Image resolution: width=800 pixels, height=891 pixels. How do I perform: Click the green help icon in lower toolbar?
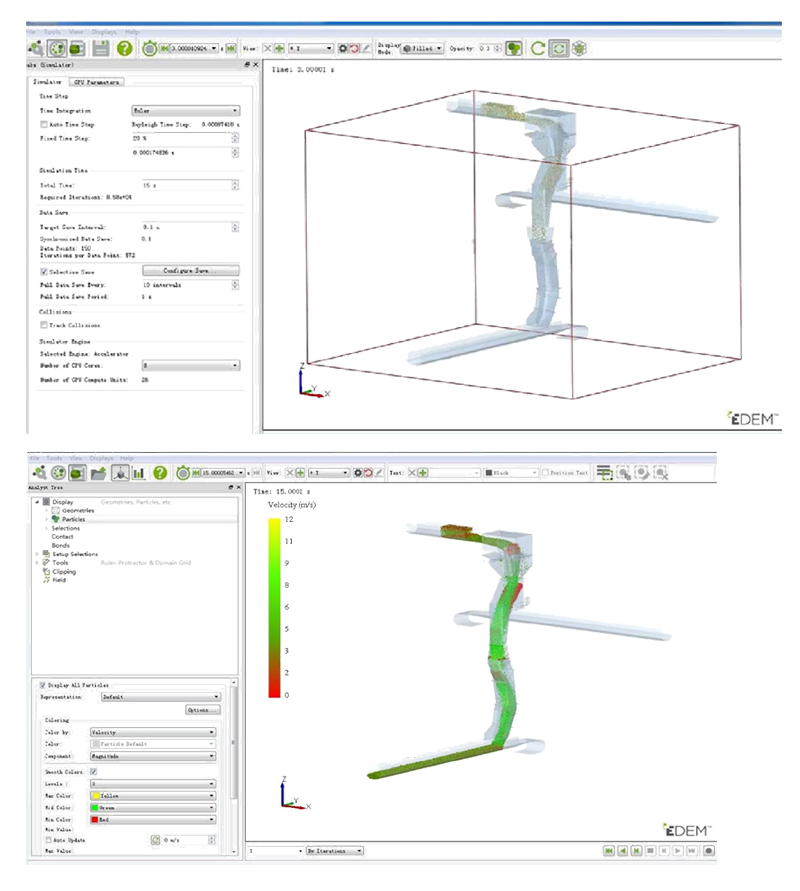160,472
